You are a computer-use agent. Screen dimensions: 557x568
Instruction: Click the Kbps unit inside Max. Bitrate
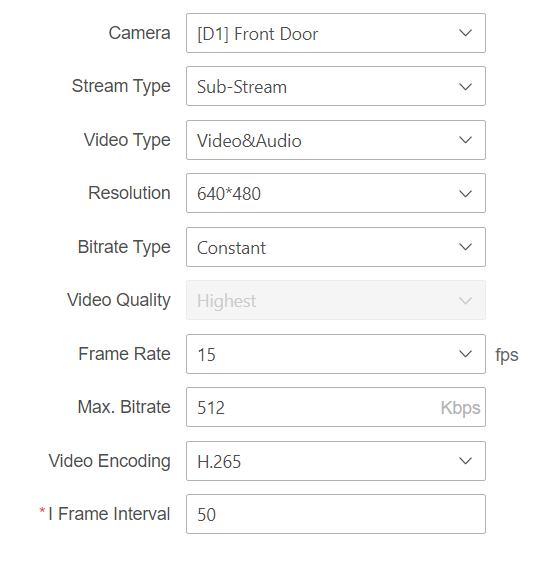(460, 408)
